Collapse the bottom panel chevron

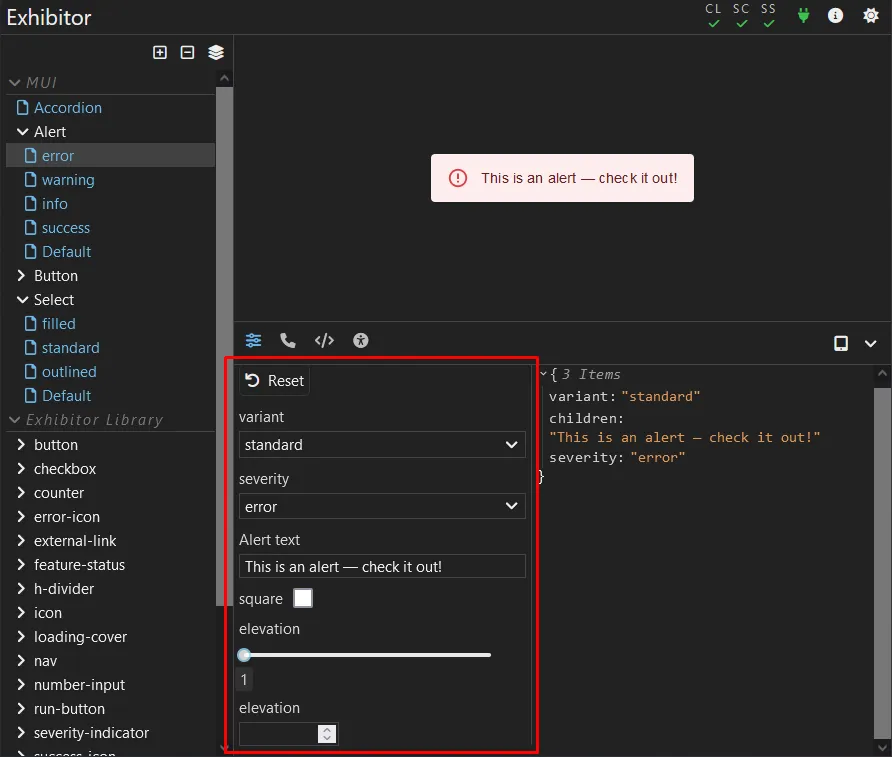(870, 344)
